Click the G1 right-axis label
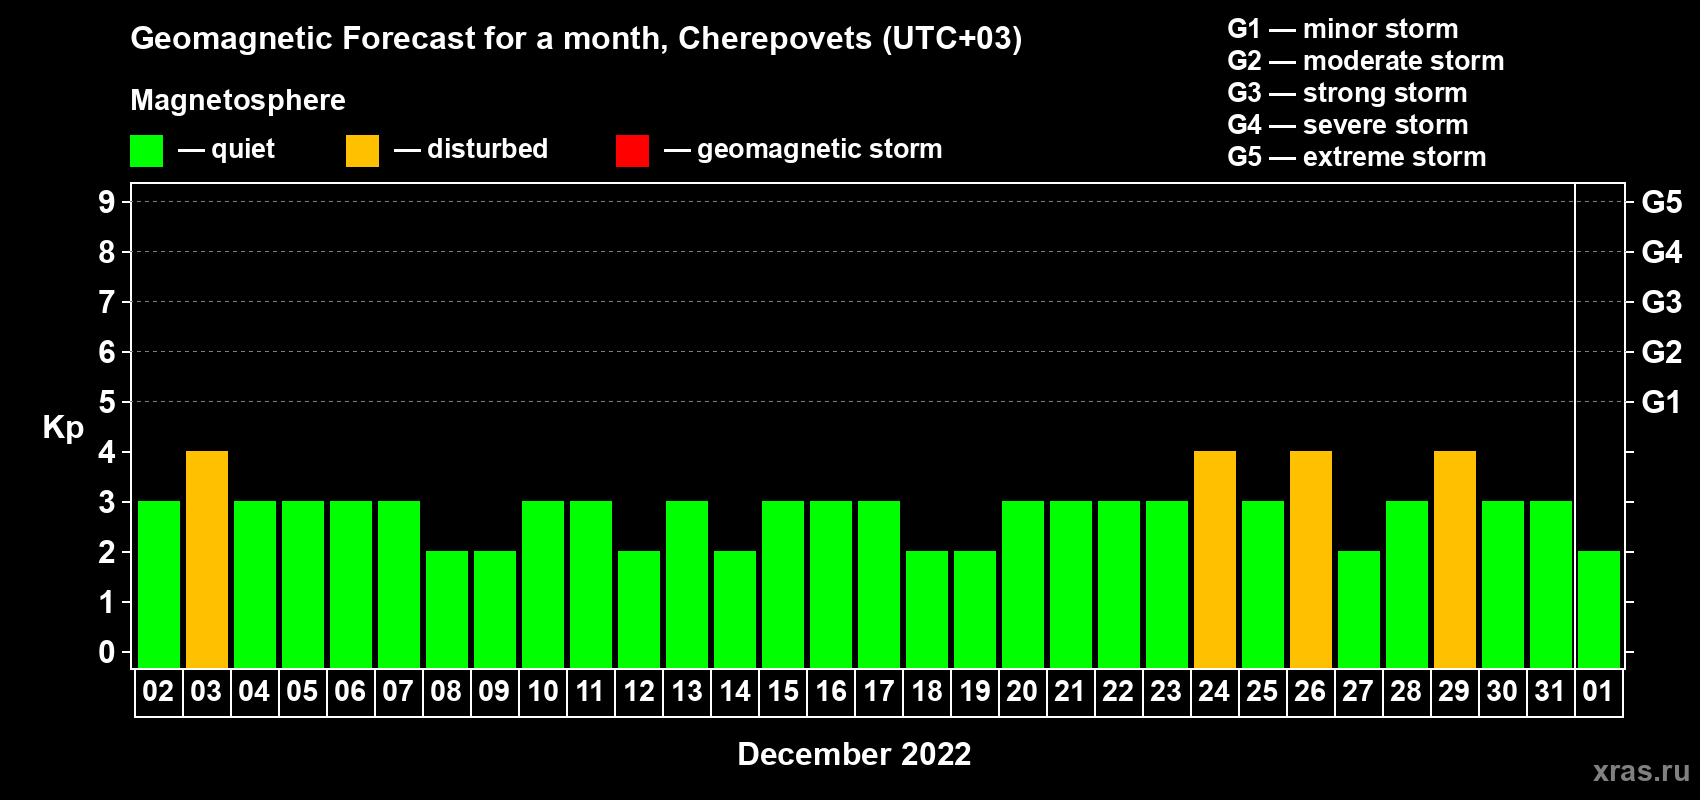Image resolution: width=1700 pixels, height=800 pixels. tap(1662, 402)
